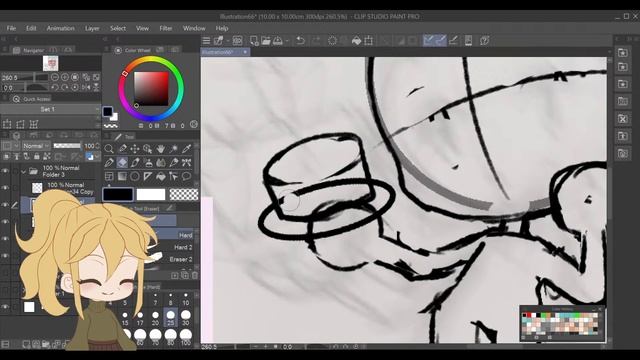
Task: Open the Filter menu
Action: 166,28
